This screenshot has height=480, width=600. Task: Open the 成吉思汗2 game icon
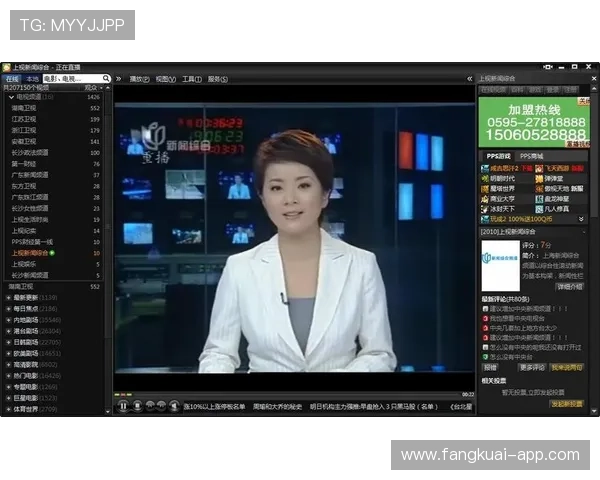pos(485,168)
